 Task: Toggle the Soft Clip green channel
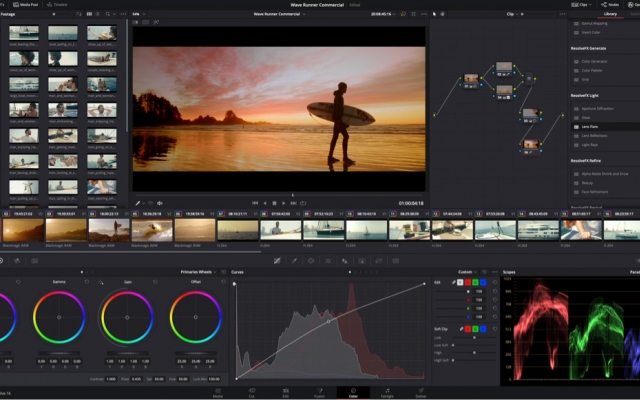point(476,329)
